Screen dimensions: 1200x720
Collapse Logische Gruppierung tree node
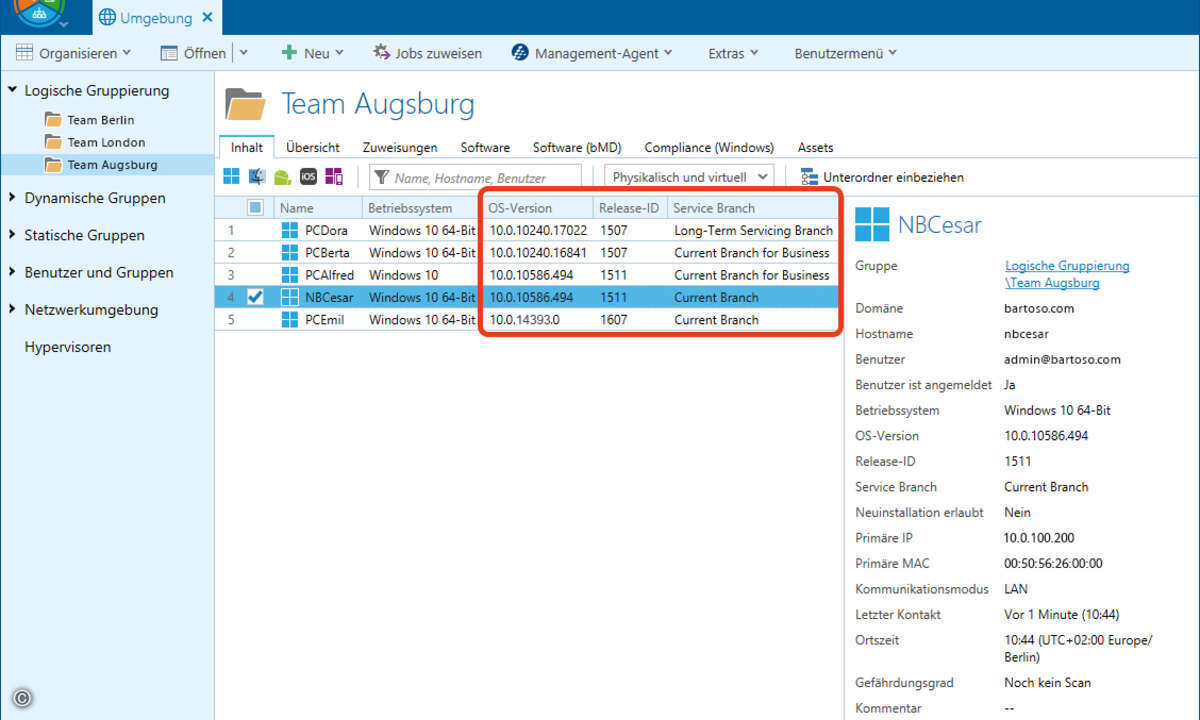pos(13,90)
